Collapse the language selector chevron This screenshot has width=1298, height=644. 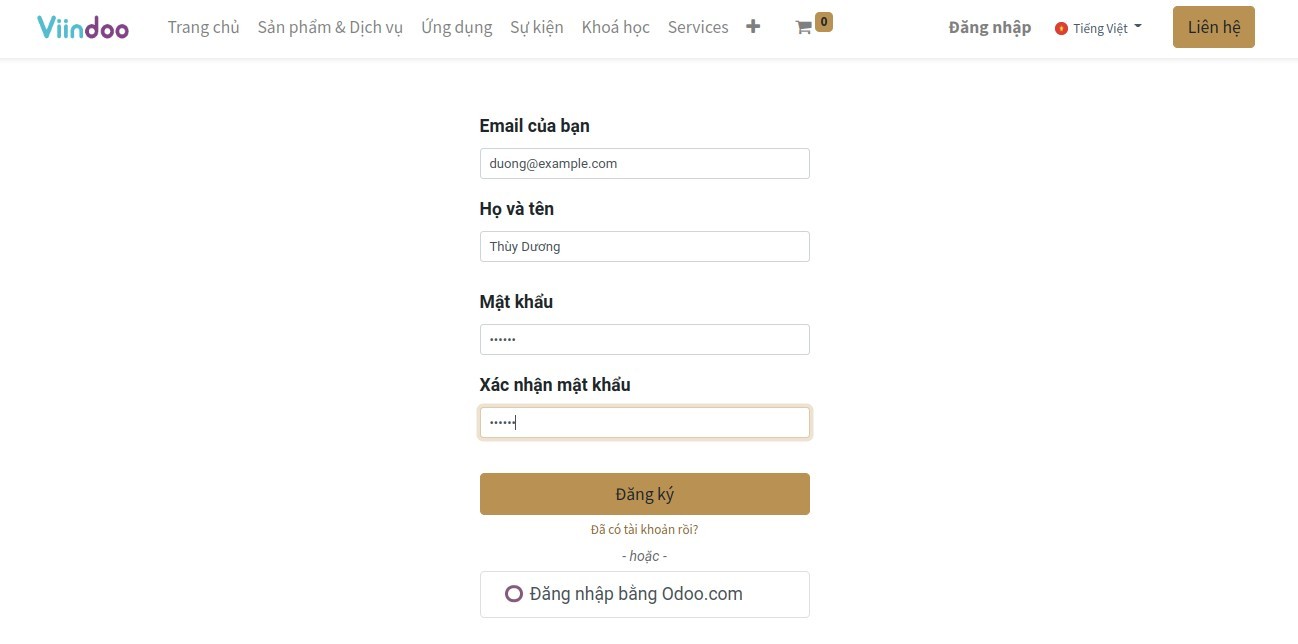1136,27
